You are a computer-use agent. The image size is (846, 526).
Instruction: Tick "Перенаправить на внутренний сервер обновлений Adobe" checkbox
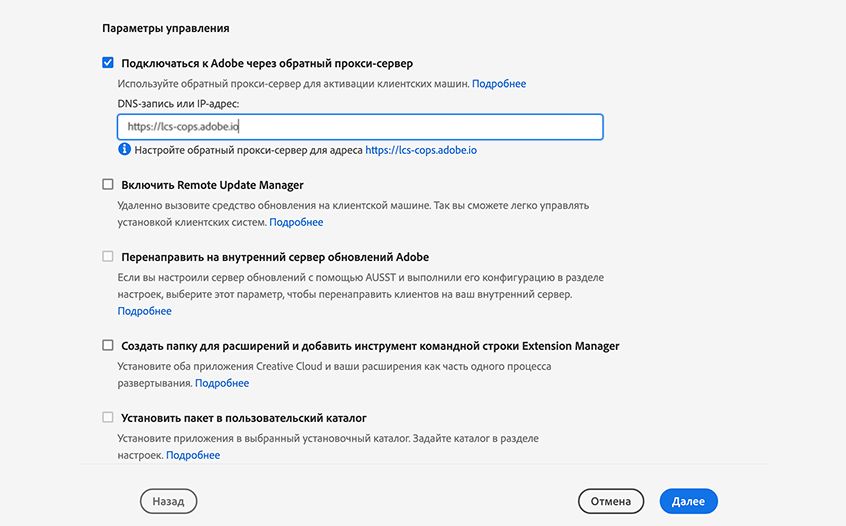(x=108, y=257)
